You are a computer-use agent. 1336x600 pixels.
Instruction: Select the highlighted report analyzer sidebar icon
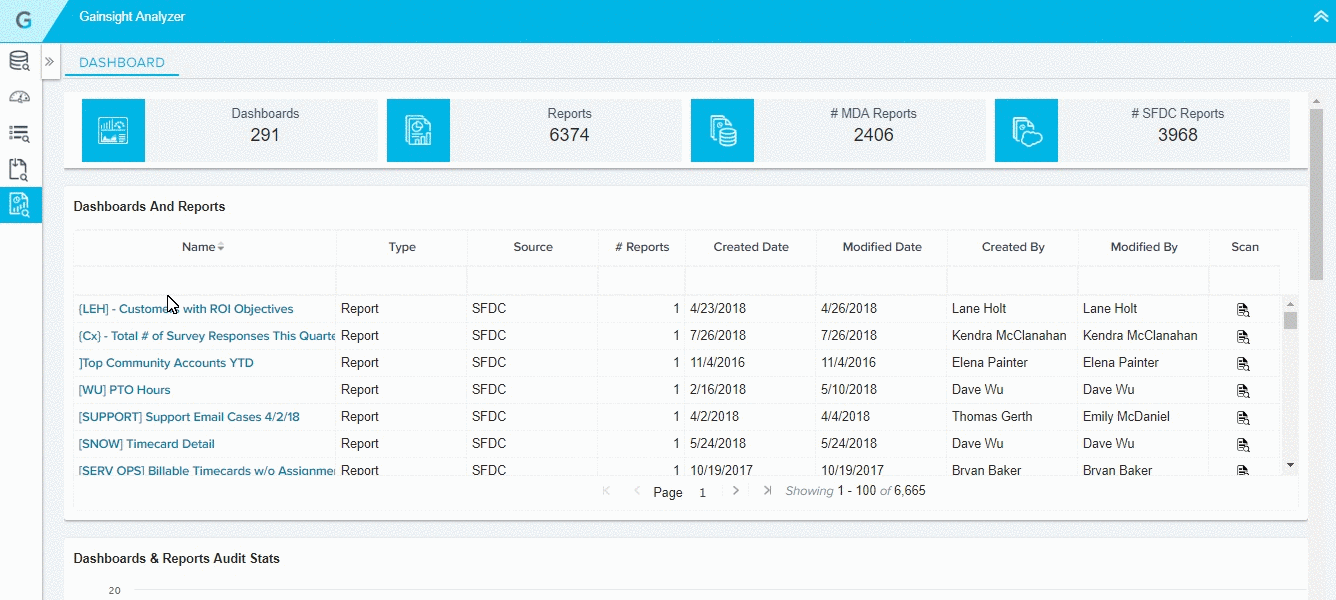pyautogui.click(x=20, y=205)
